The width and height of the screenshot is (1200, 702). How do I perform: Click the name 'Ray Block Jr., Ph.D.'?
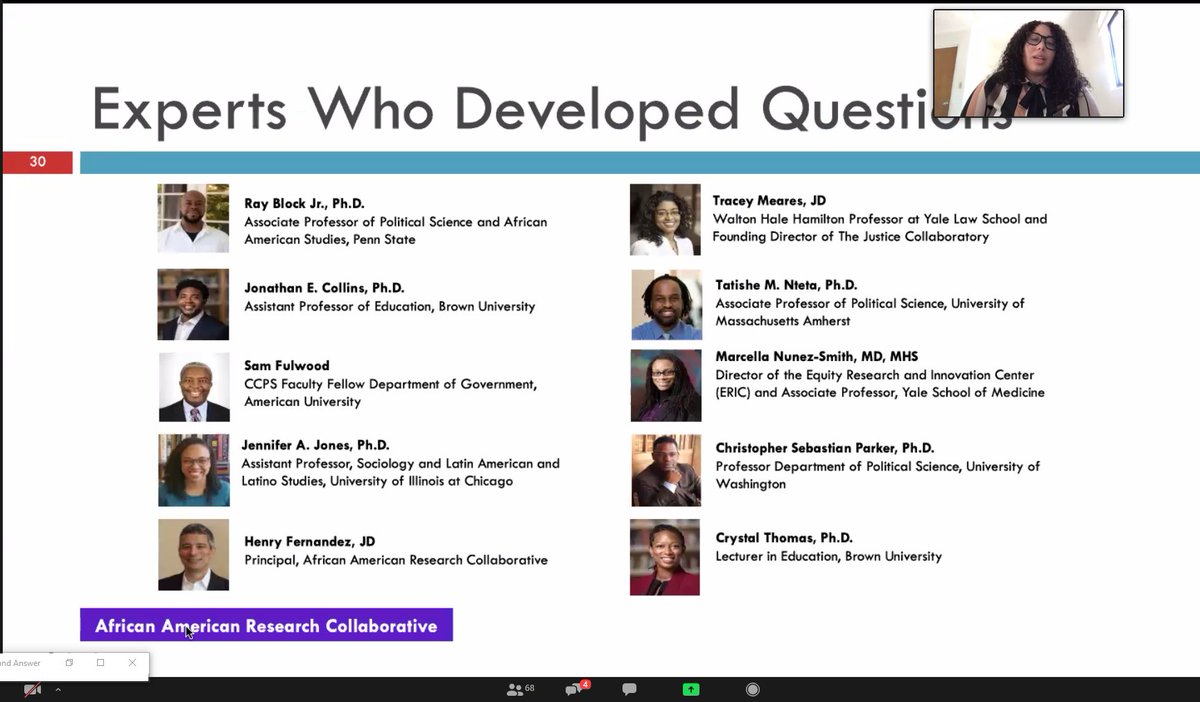[x=304, y=203]
